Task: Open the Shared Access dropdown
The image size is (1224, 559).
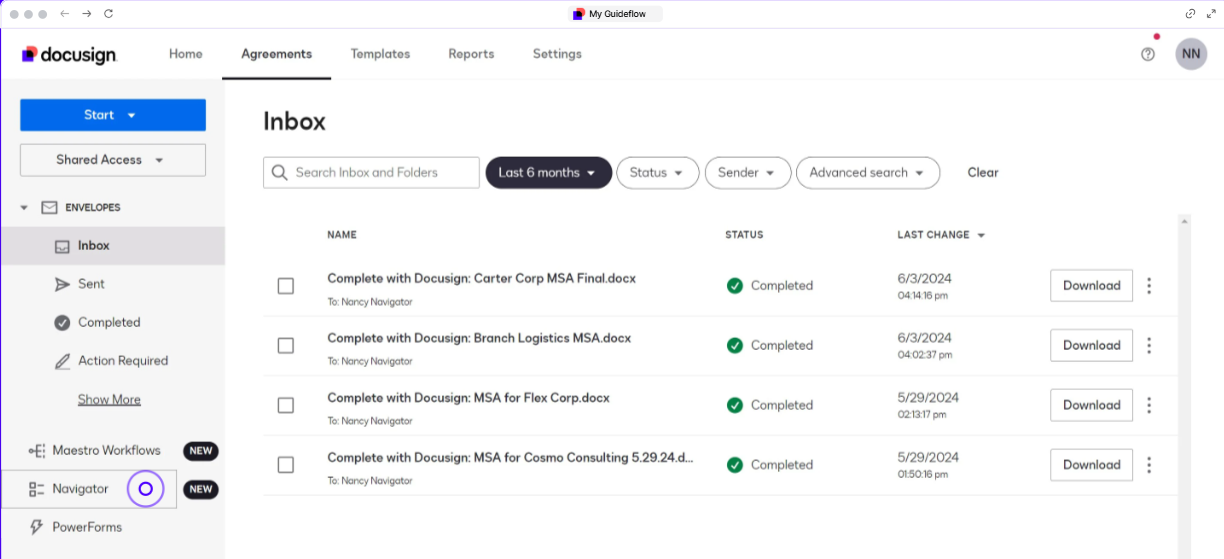Action: (113, 160)
